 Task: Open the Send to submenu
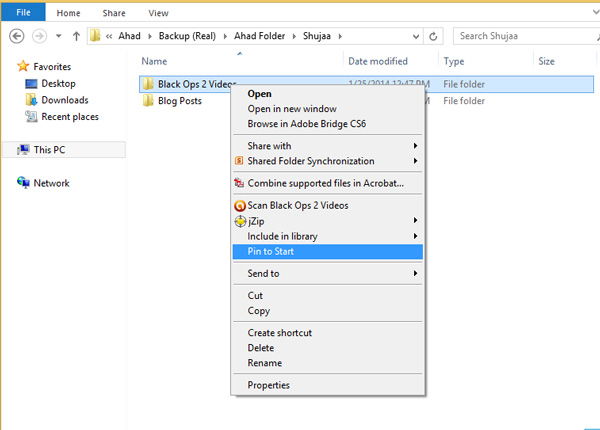328,273
